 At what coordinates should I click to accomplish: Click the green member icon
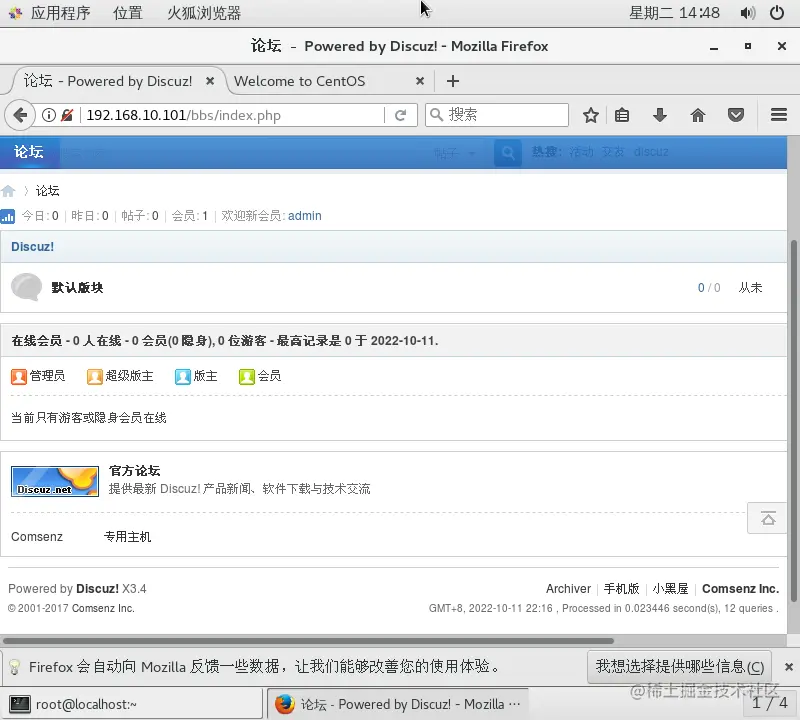pos(246,377)
